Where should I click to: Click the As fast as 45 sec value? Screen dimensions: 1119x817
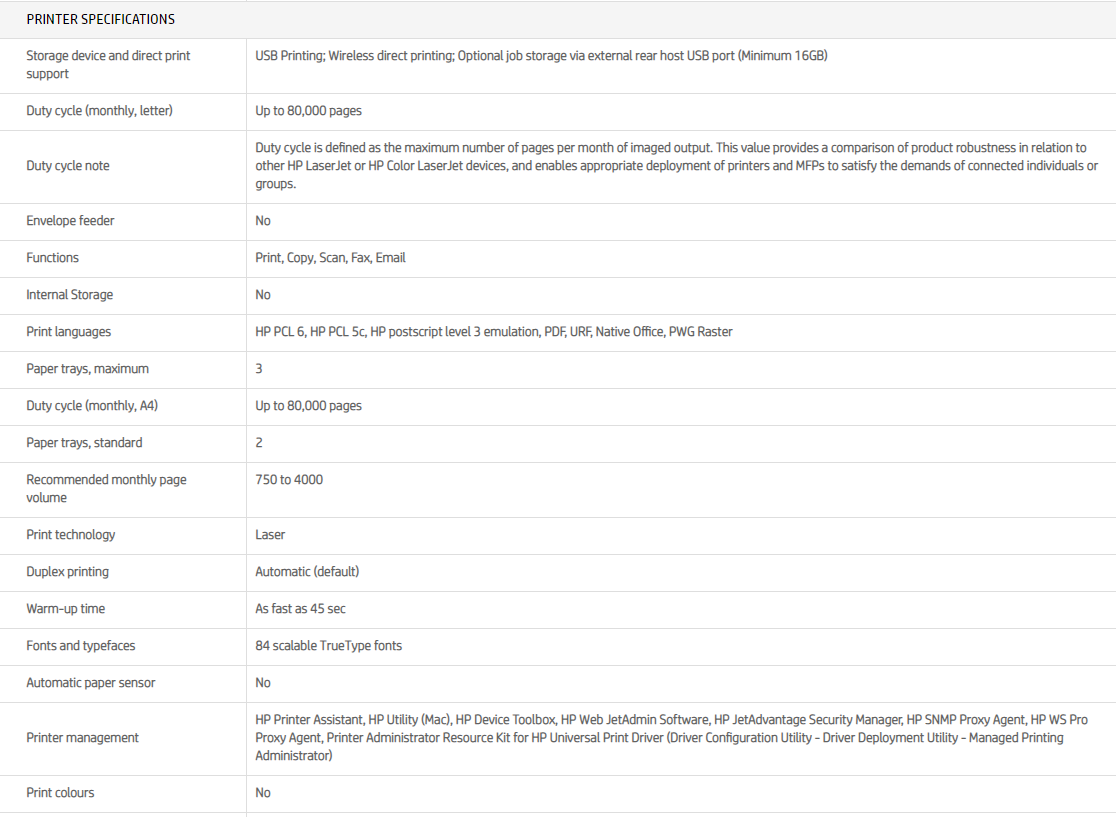pyautogui.click(x=300, y=609)
